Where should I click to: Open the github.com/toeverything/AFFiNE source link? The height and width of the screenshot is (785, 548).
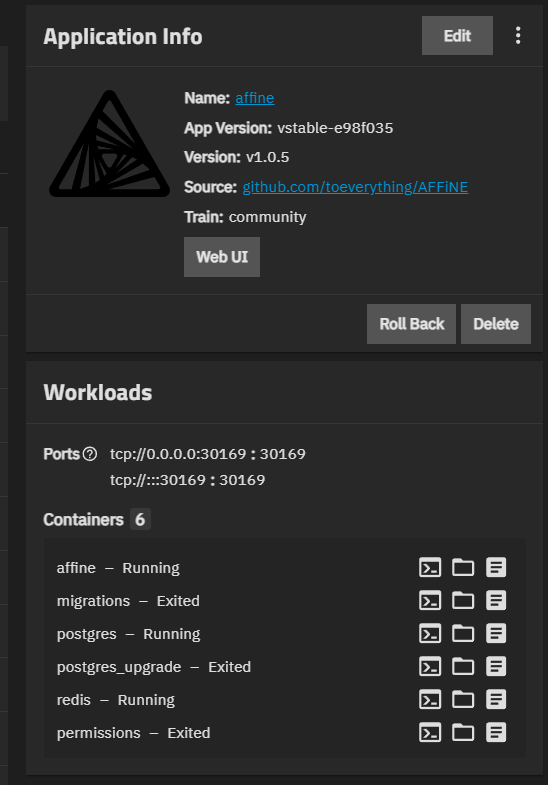(355, 187)
